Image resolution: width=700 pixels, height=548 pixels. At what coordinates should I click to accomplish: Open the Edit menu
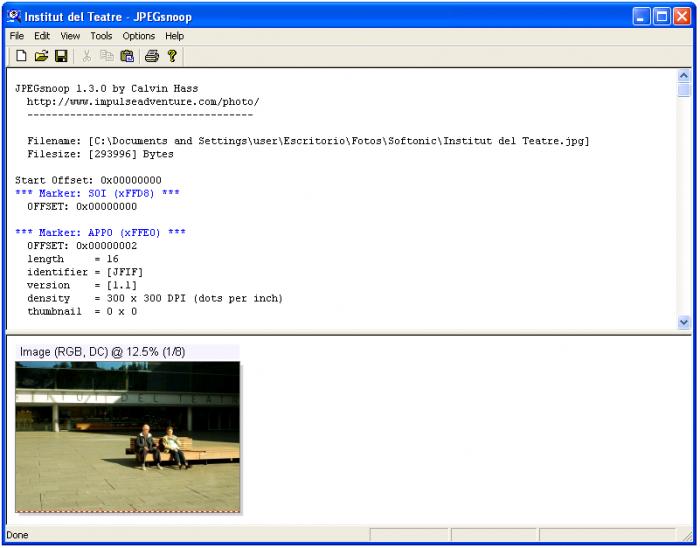click(42, 36)
